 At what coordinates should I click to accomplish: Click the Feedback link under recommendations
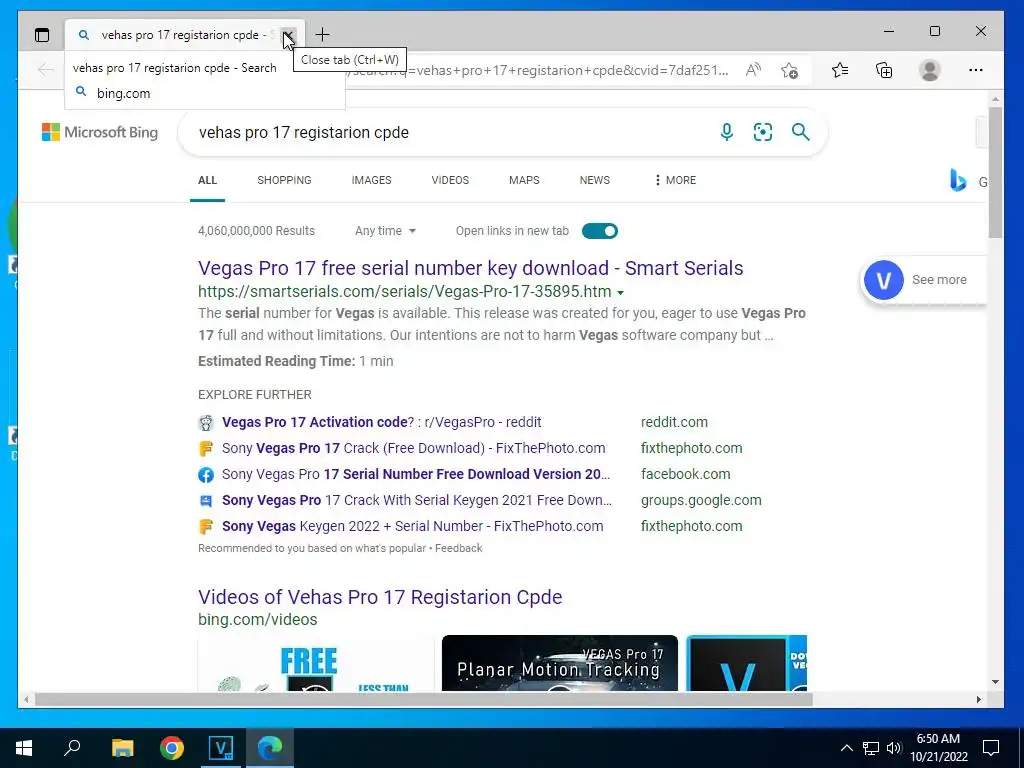[x=458, y=549]
